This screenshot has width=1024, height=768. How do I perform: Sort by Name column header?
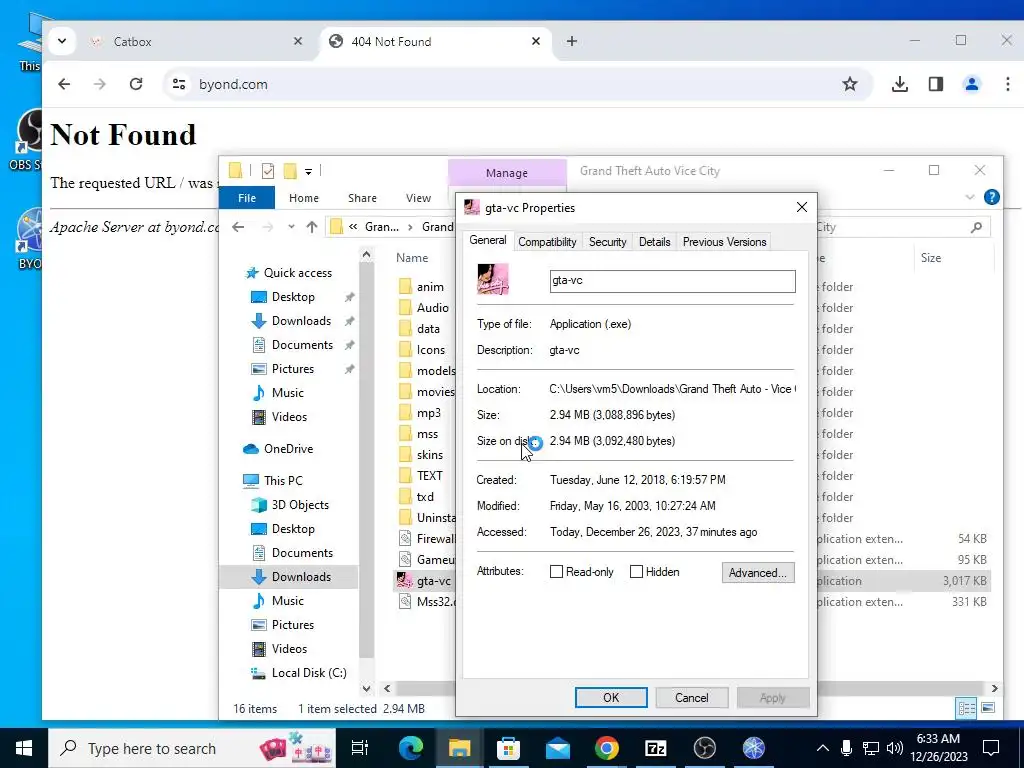412,258
